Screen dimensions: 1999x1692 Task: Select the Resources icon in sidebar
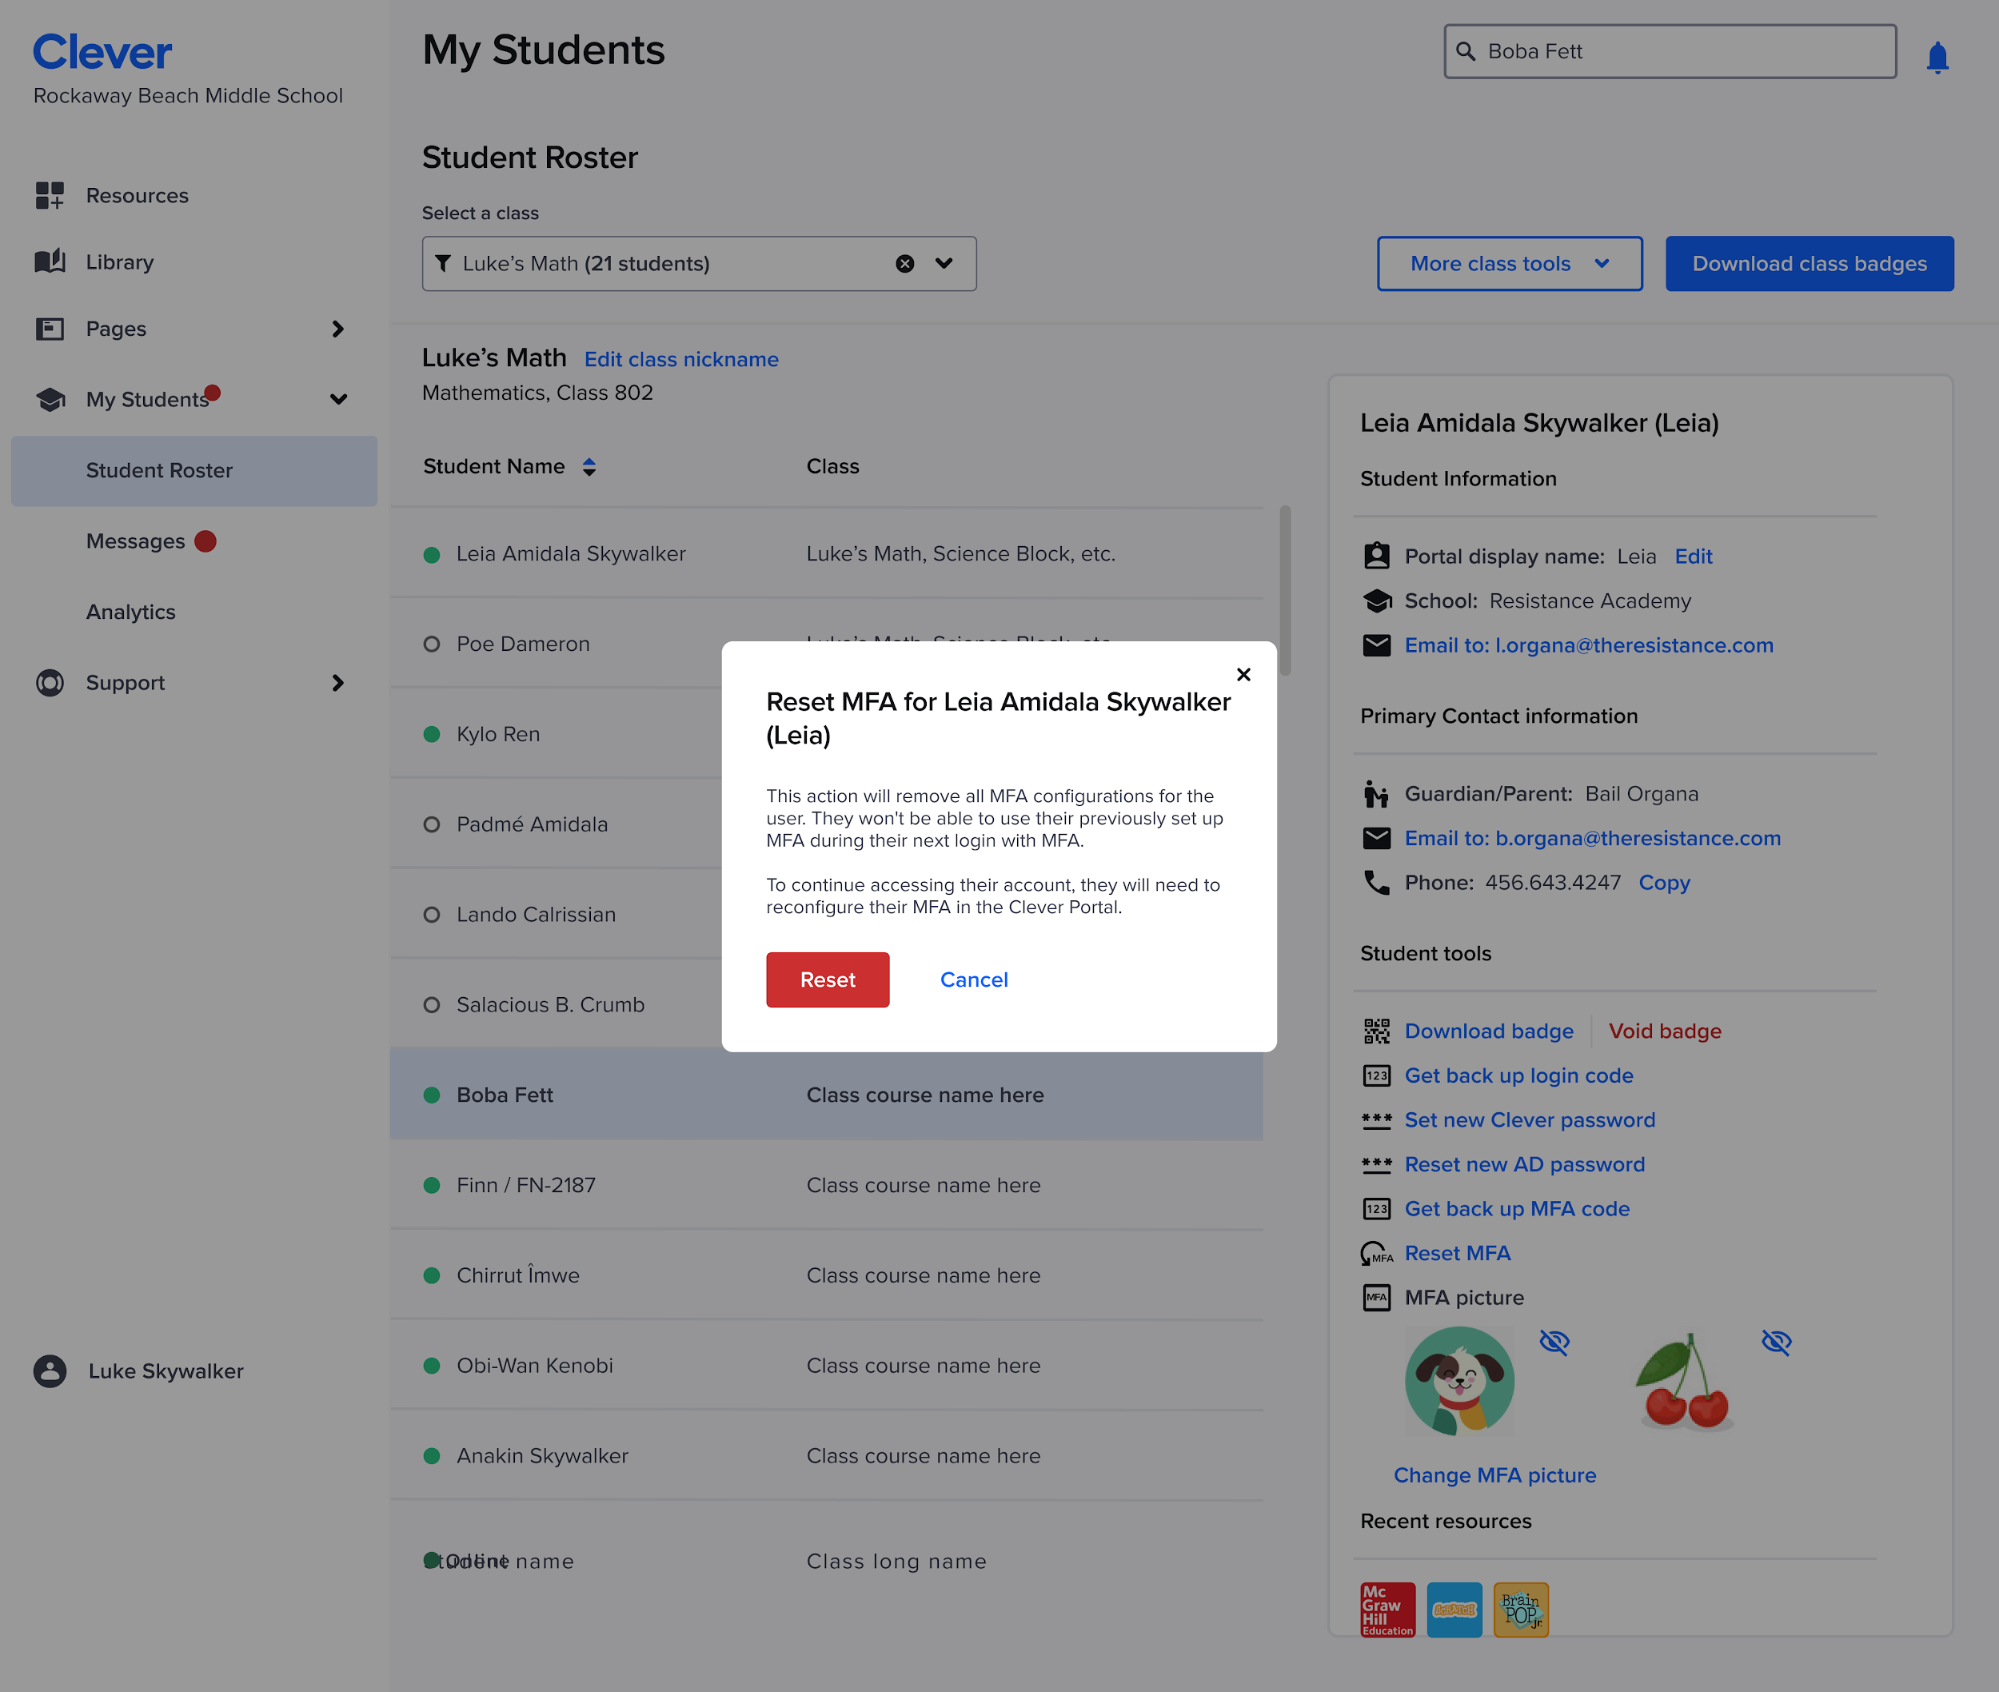coord(49,195)
